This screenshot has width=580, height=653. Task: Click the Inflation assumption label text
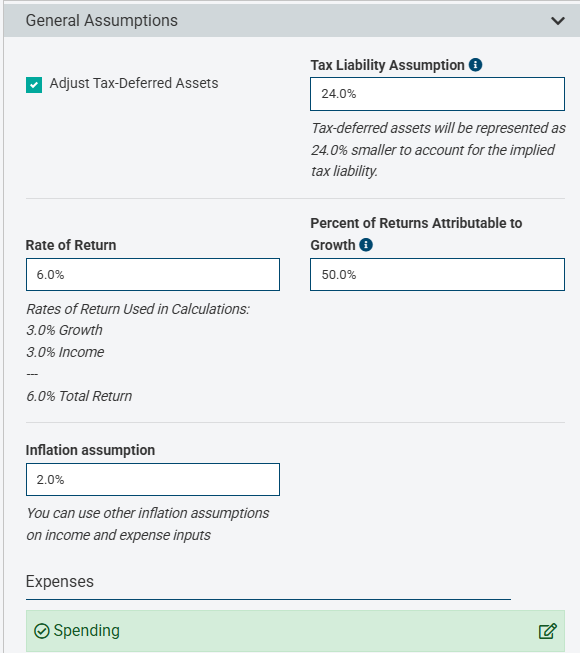pyautogui.click(x=90, y=450)
